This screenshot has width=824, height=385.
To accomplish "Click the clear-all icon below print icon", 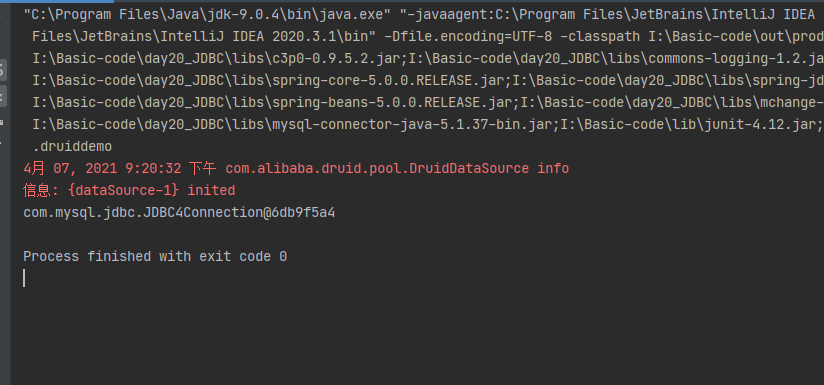I will pos(3,143).
